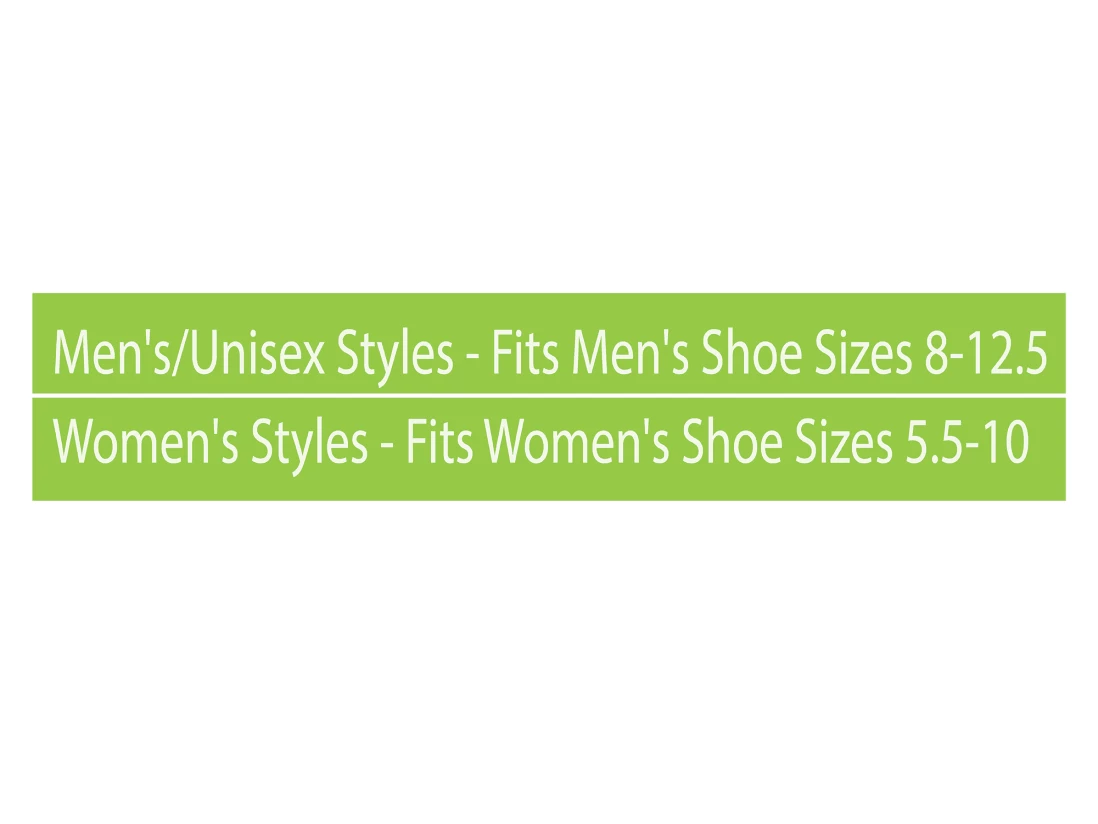This screenshot has width=1098, height=824.
Task: Click the white divider line between banners
Action: coord(549,396)
